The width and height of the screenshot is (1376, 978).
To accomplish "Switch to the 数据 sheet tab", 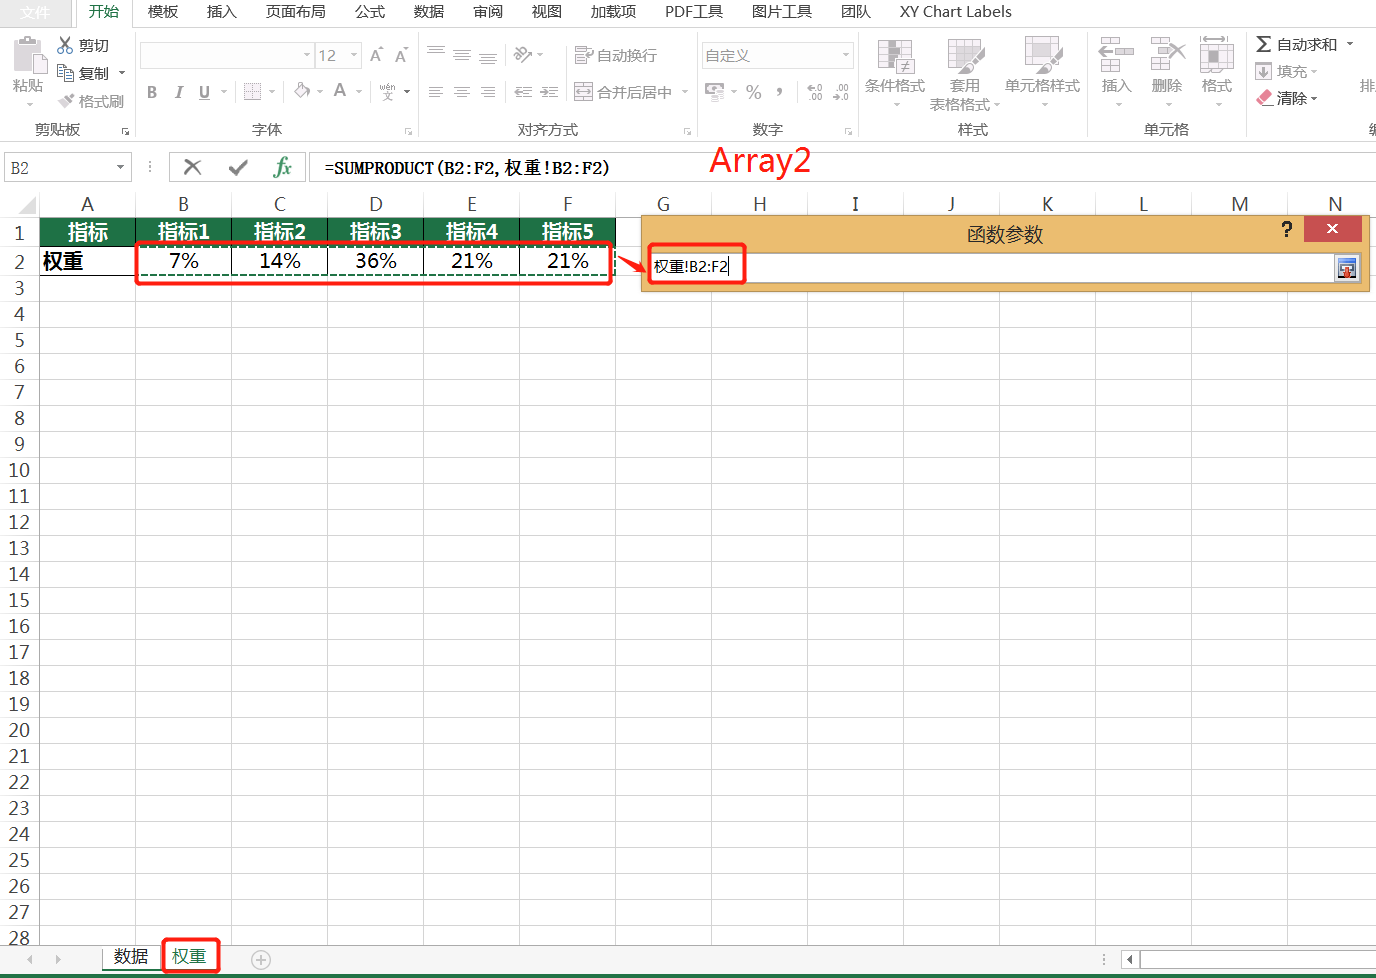I will click(131, 957).
